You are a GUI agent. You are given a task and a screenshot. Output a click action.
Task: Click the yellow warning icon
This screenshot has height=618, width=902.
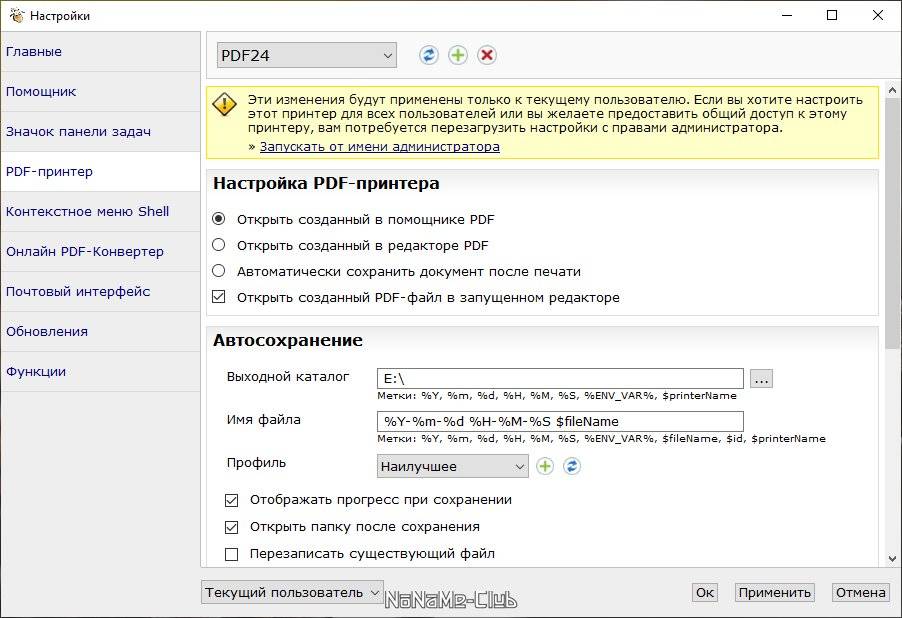pyautogui.click(x=224, y=105)
